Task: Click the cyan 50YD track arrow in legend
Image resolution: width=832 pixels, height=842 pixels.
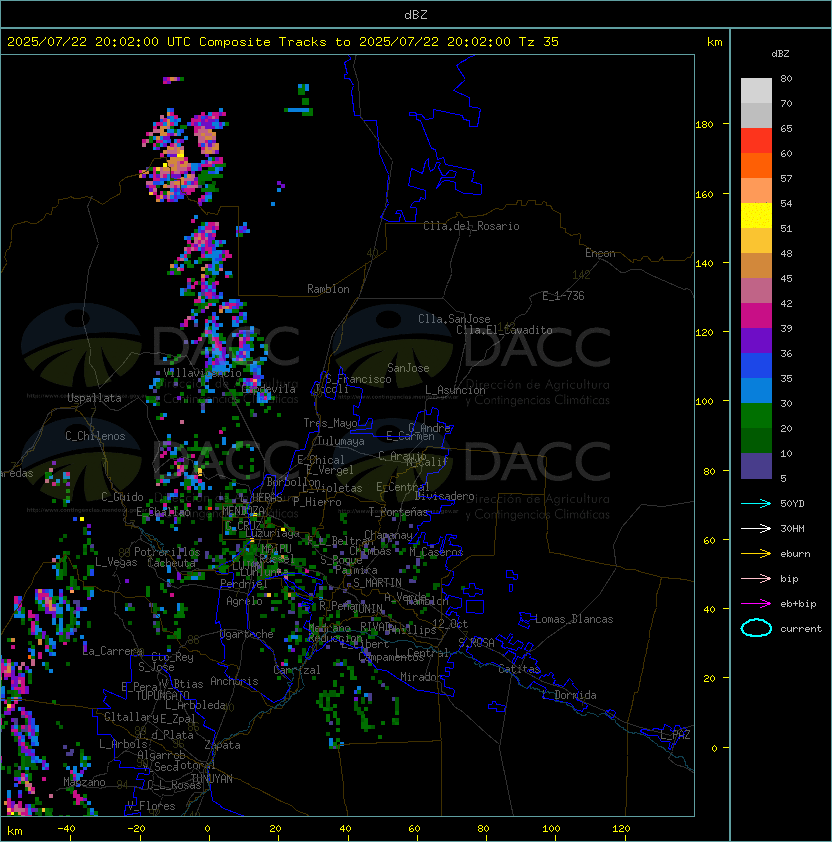Action: coord(756,504)
